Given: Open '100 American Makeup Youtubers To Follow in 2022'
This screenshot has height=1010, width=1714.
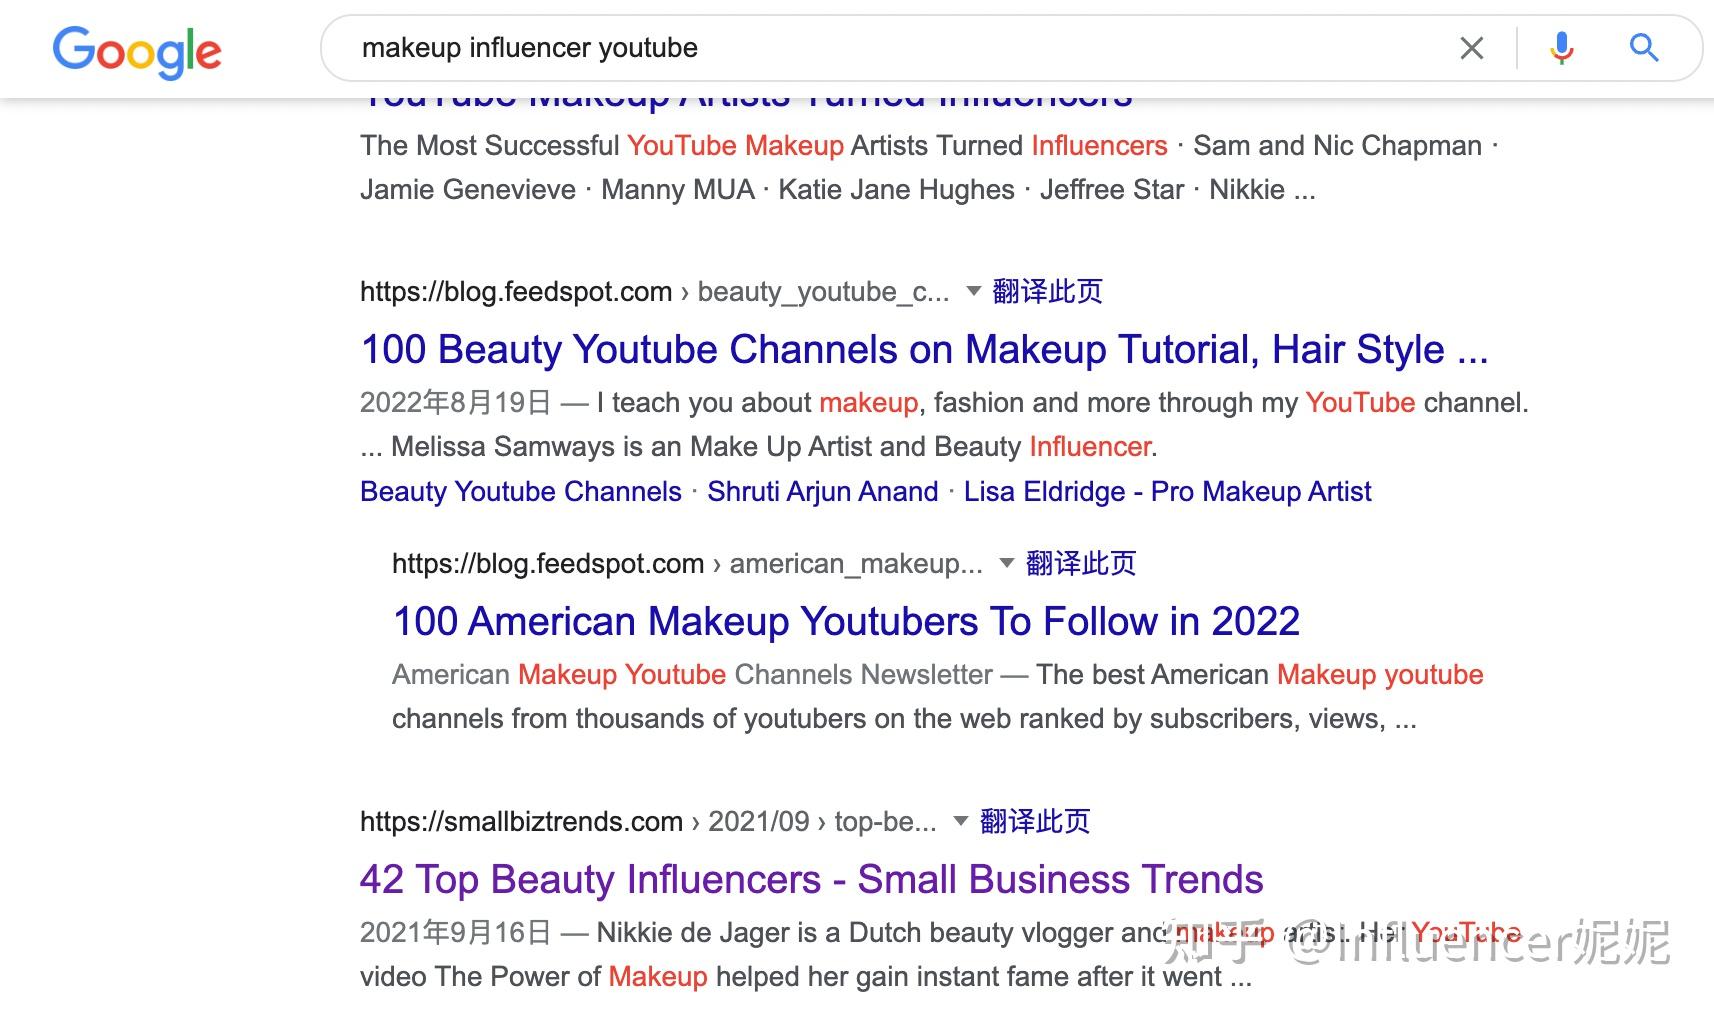Looking at the screenshot, I should 846,622.
